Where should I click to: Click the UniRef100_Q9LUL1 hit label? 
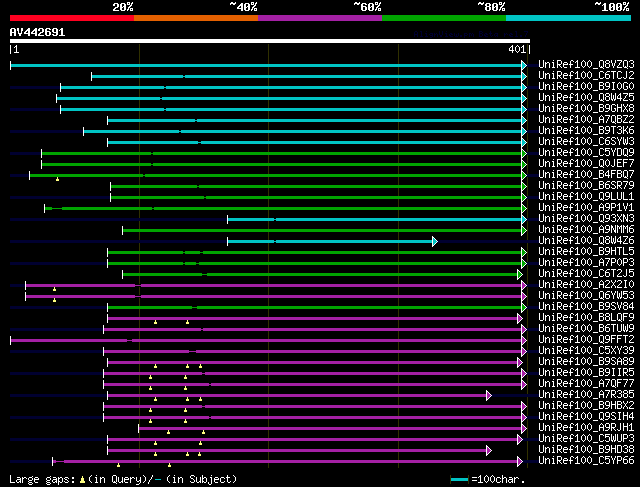(x=586, y=196)
